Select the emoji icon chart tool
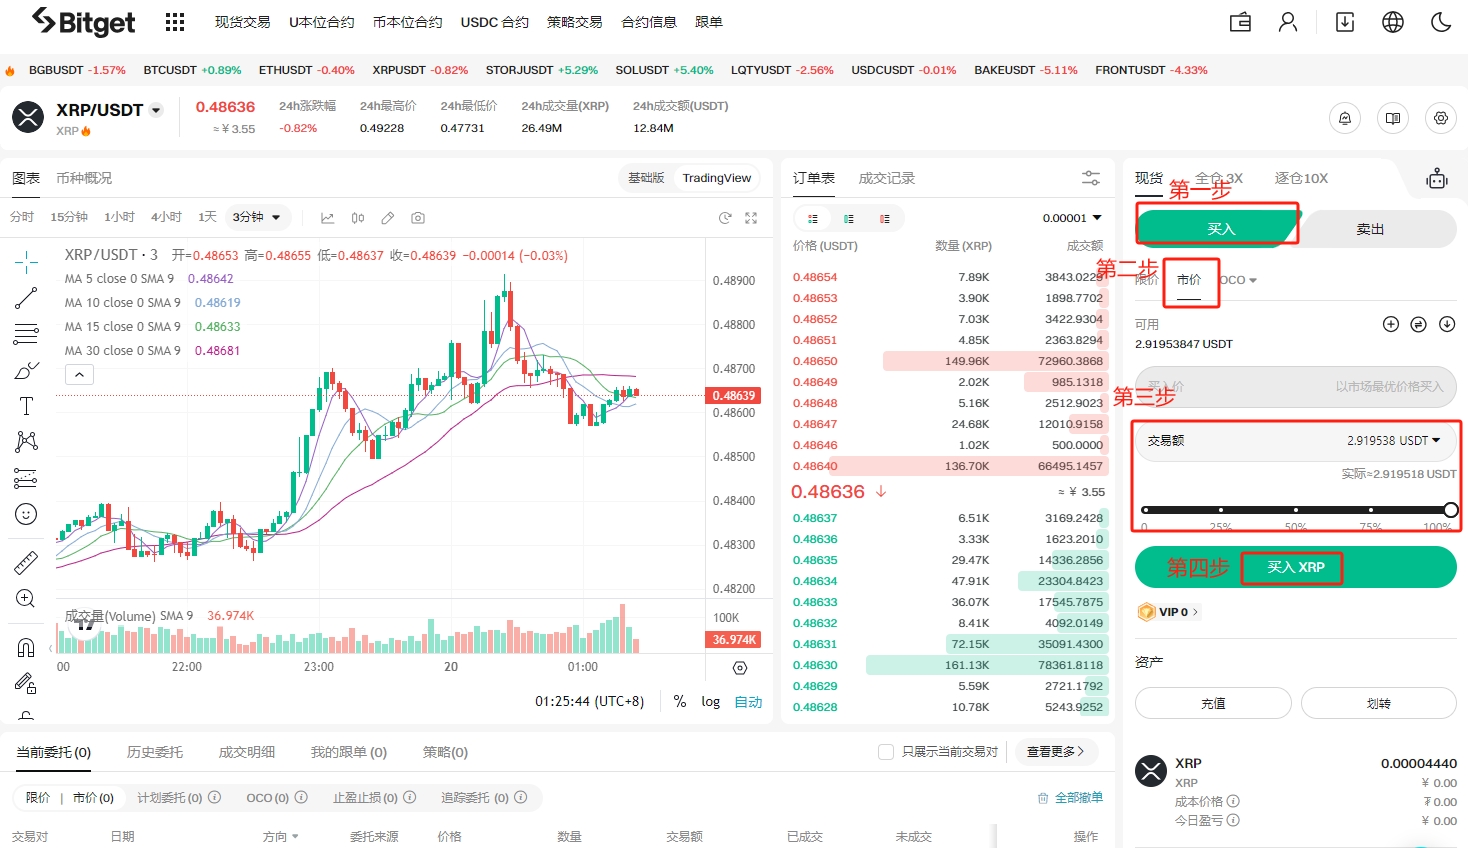 click(x=27, y=514)
